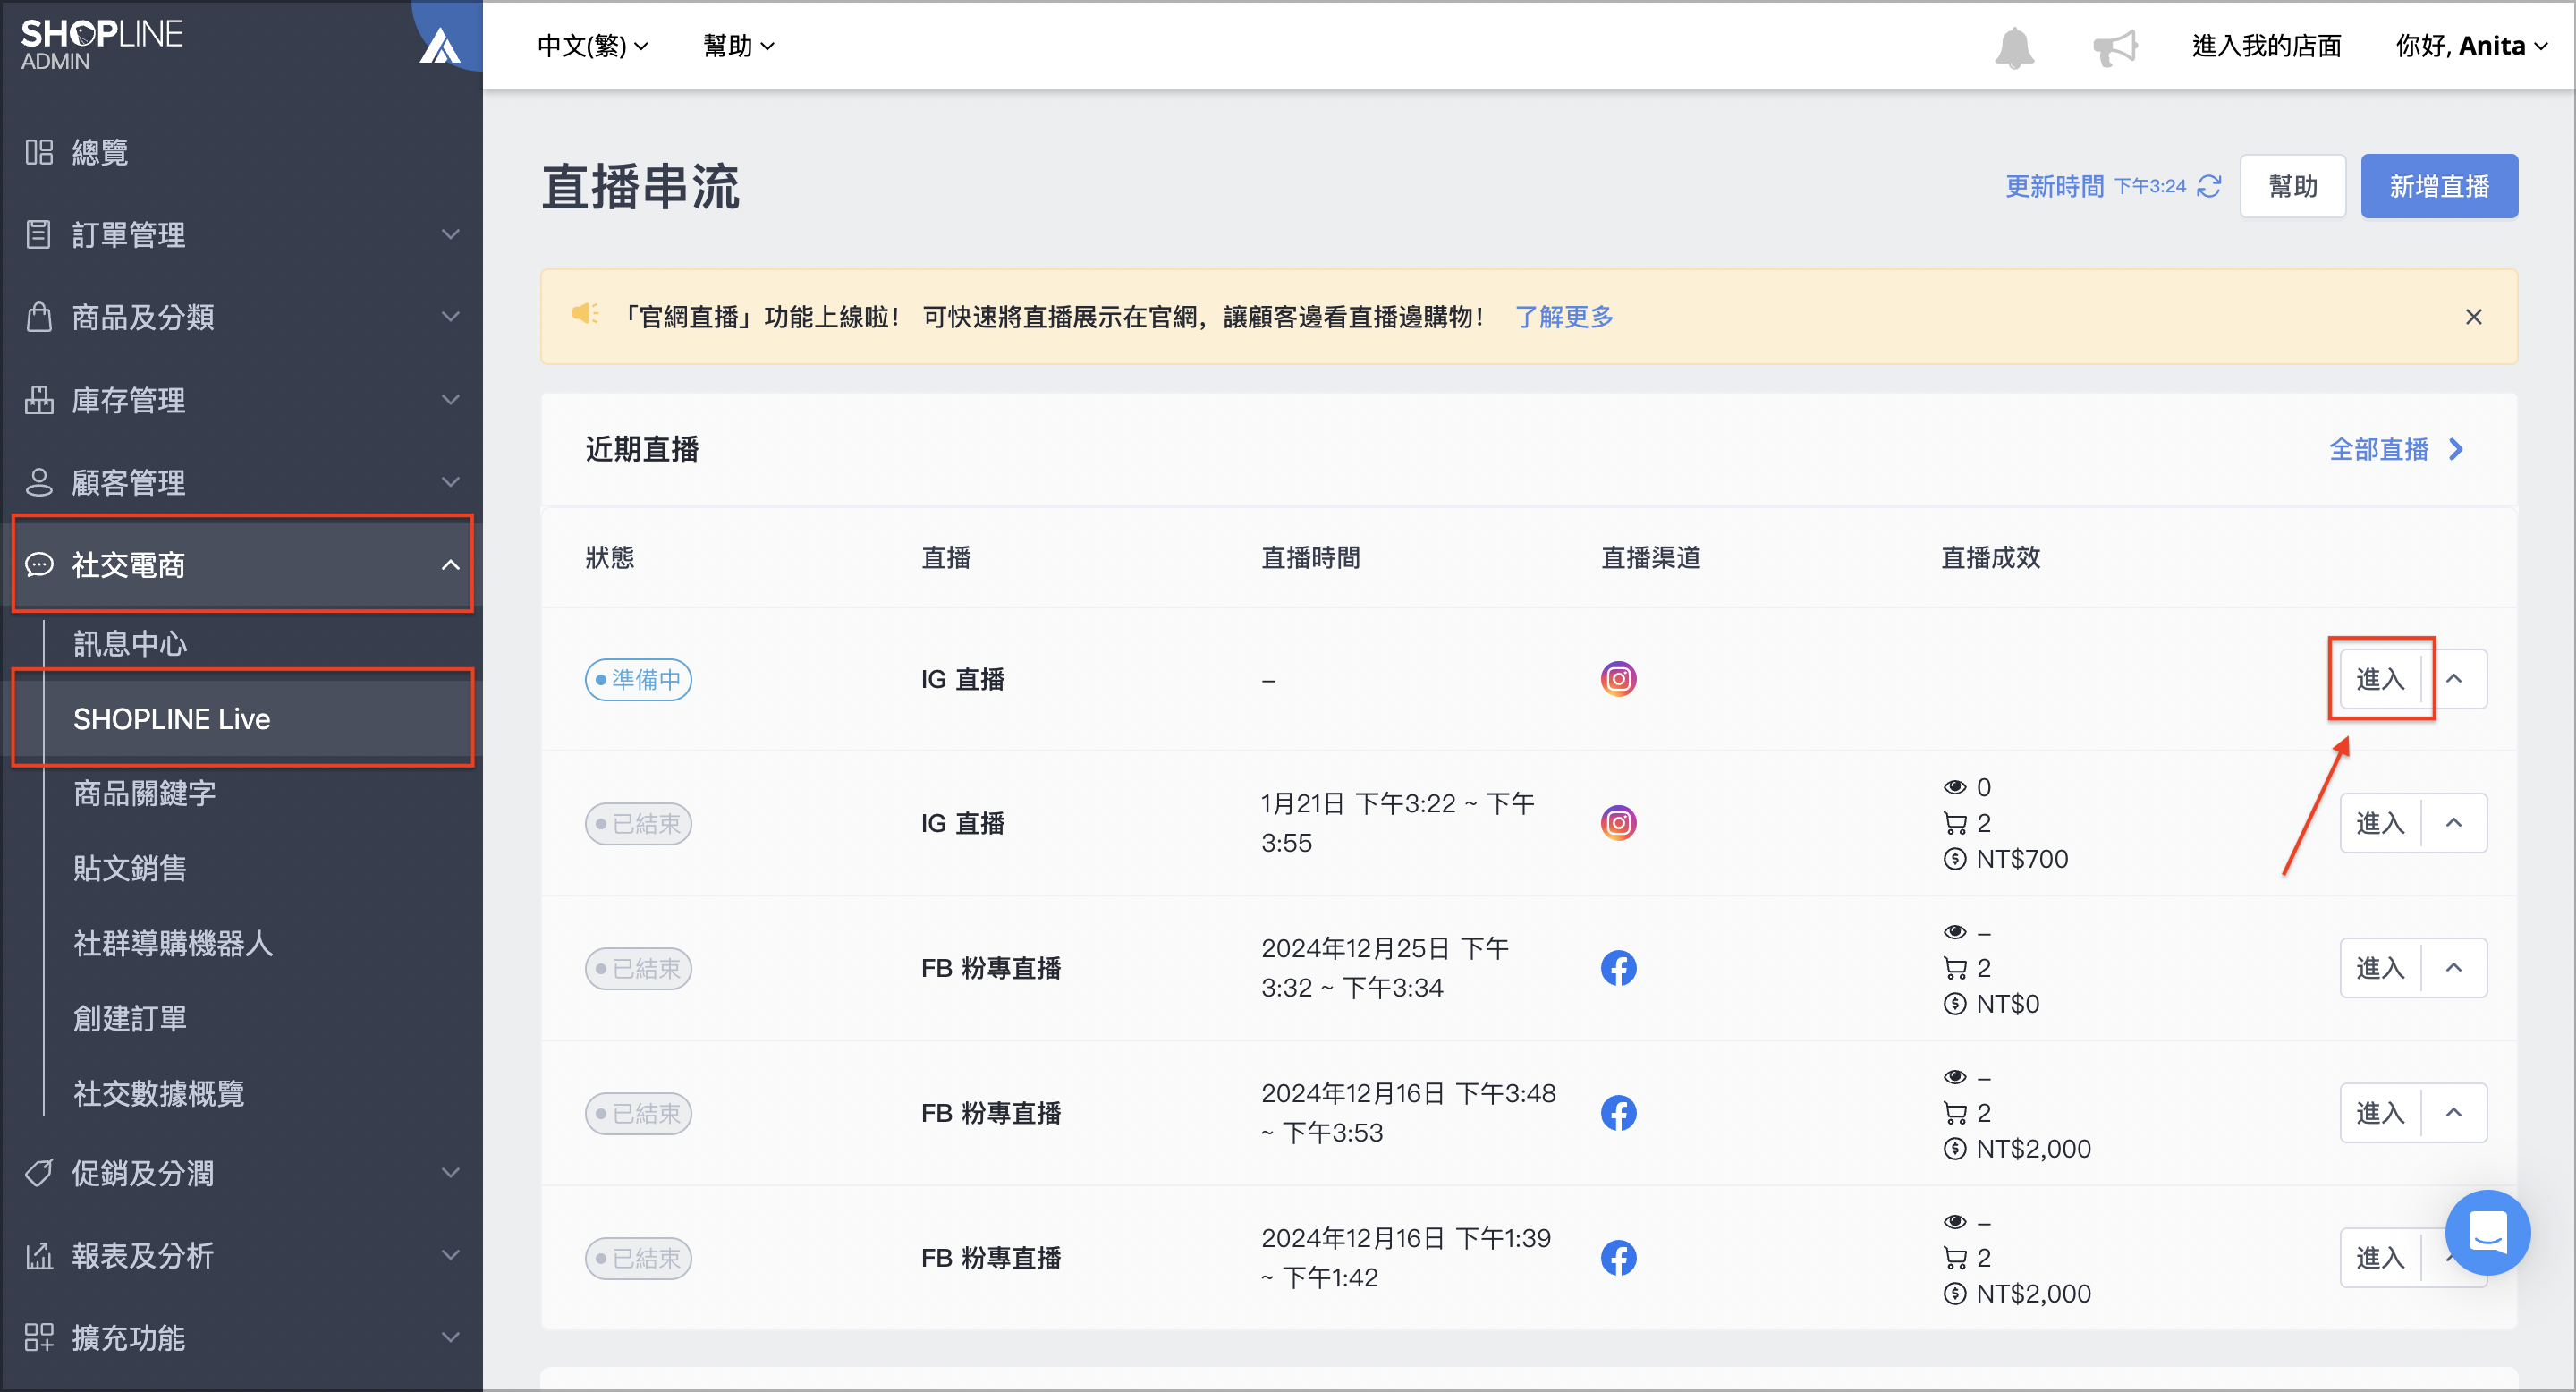This screenshot has height=1392, width=2576.
Task: Click 進入我的店面 in top bar
Action: click(x=2266, y=46)
